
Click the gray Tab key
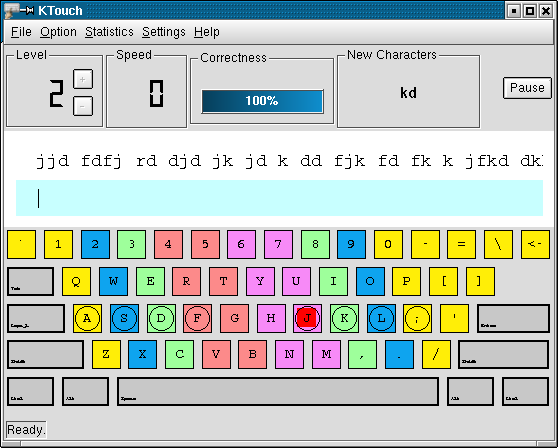pos(31,281)
